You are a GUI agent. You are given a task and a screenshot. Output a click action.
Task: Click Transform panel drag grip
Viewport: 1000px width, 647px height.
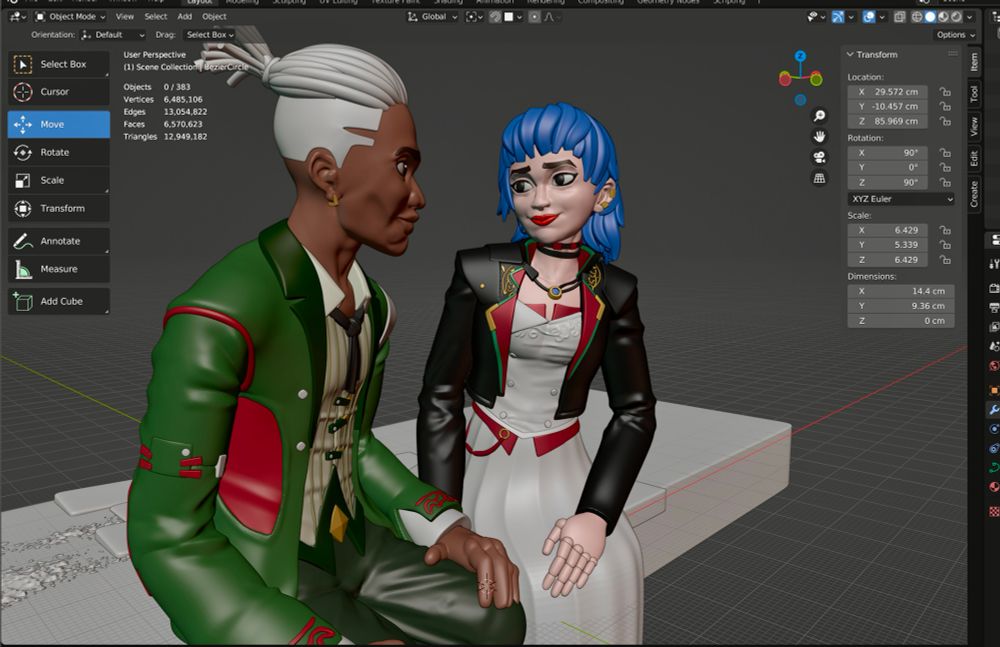click(952, 54)
